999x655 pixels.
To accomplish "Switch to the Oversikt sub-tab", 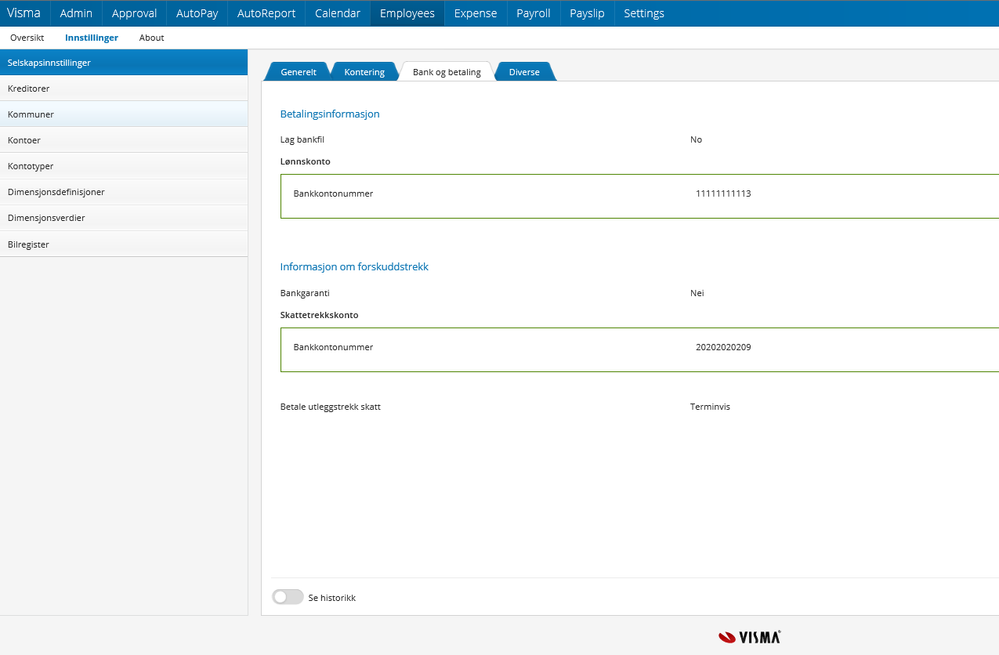I will pos(27,38).
